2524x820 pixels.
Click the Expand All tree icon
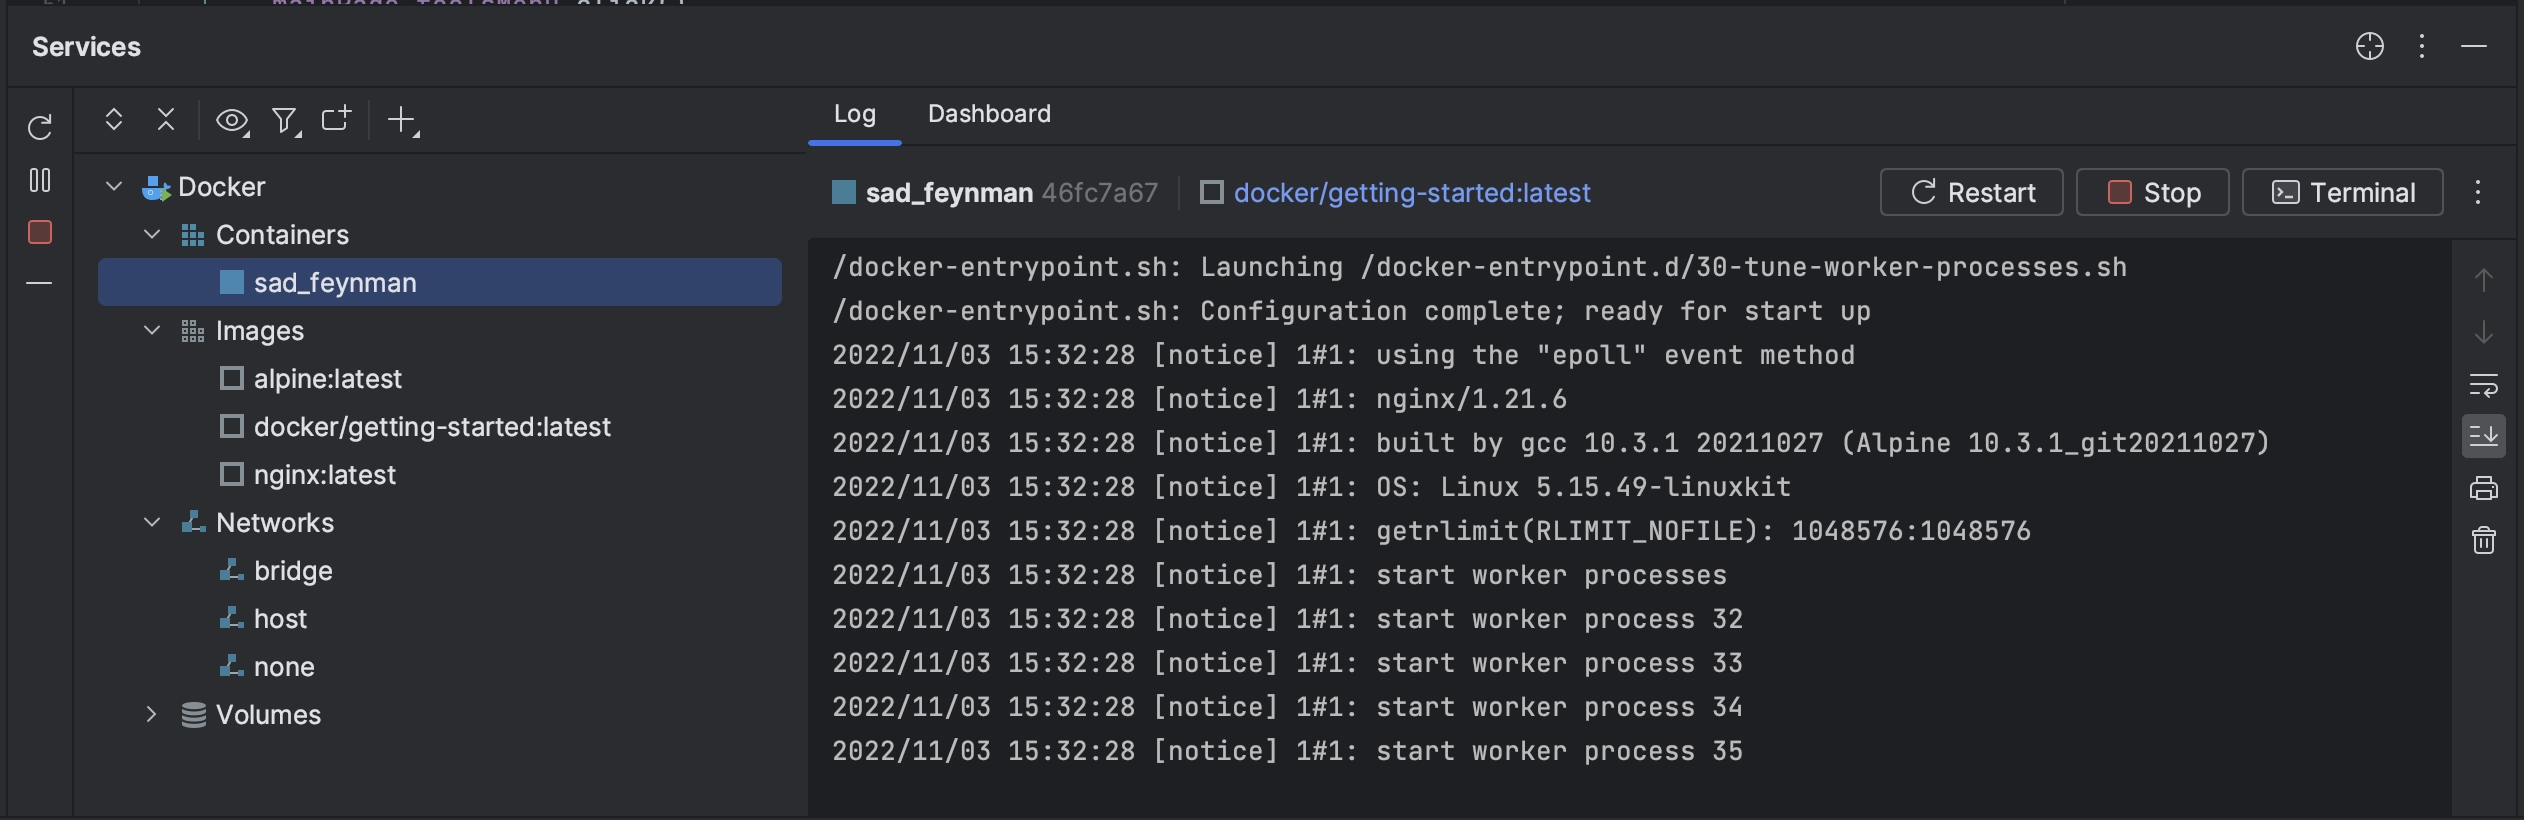coord(114,120)
